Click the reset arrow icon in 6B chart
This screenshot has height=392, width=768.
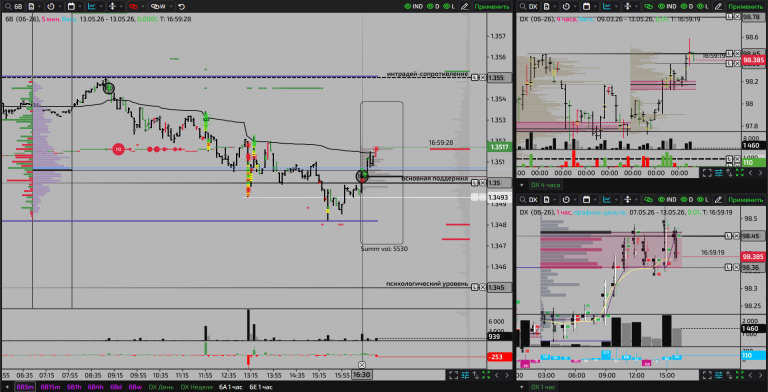[182, 7]
